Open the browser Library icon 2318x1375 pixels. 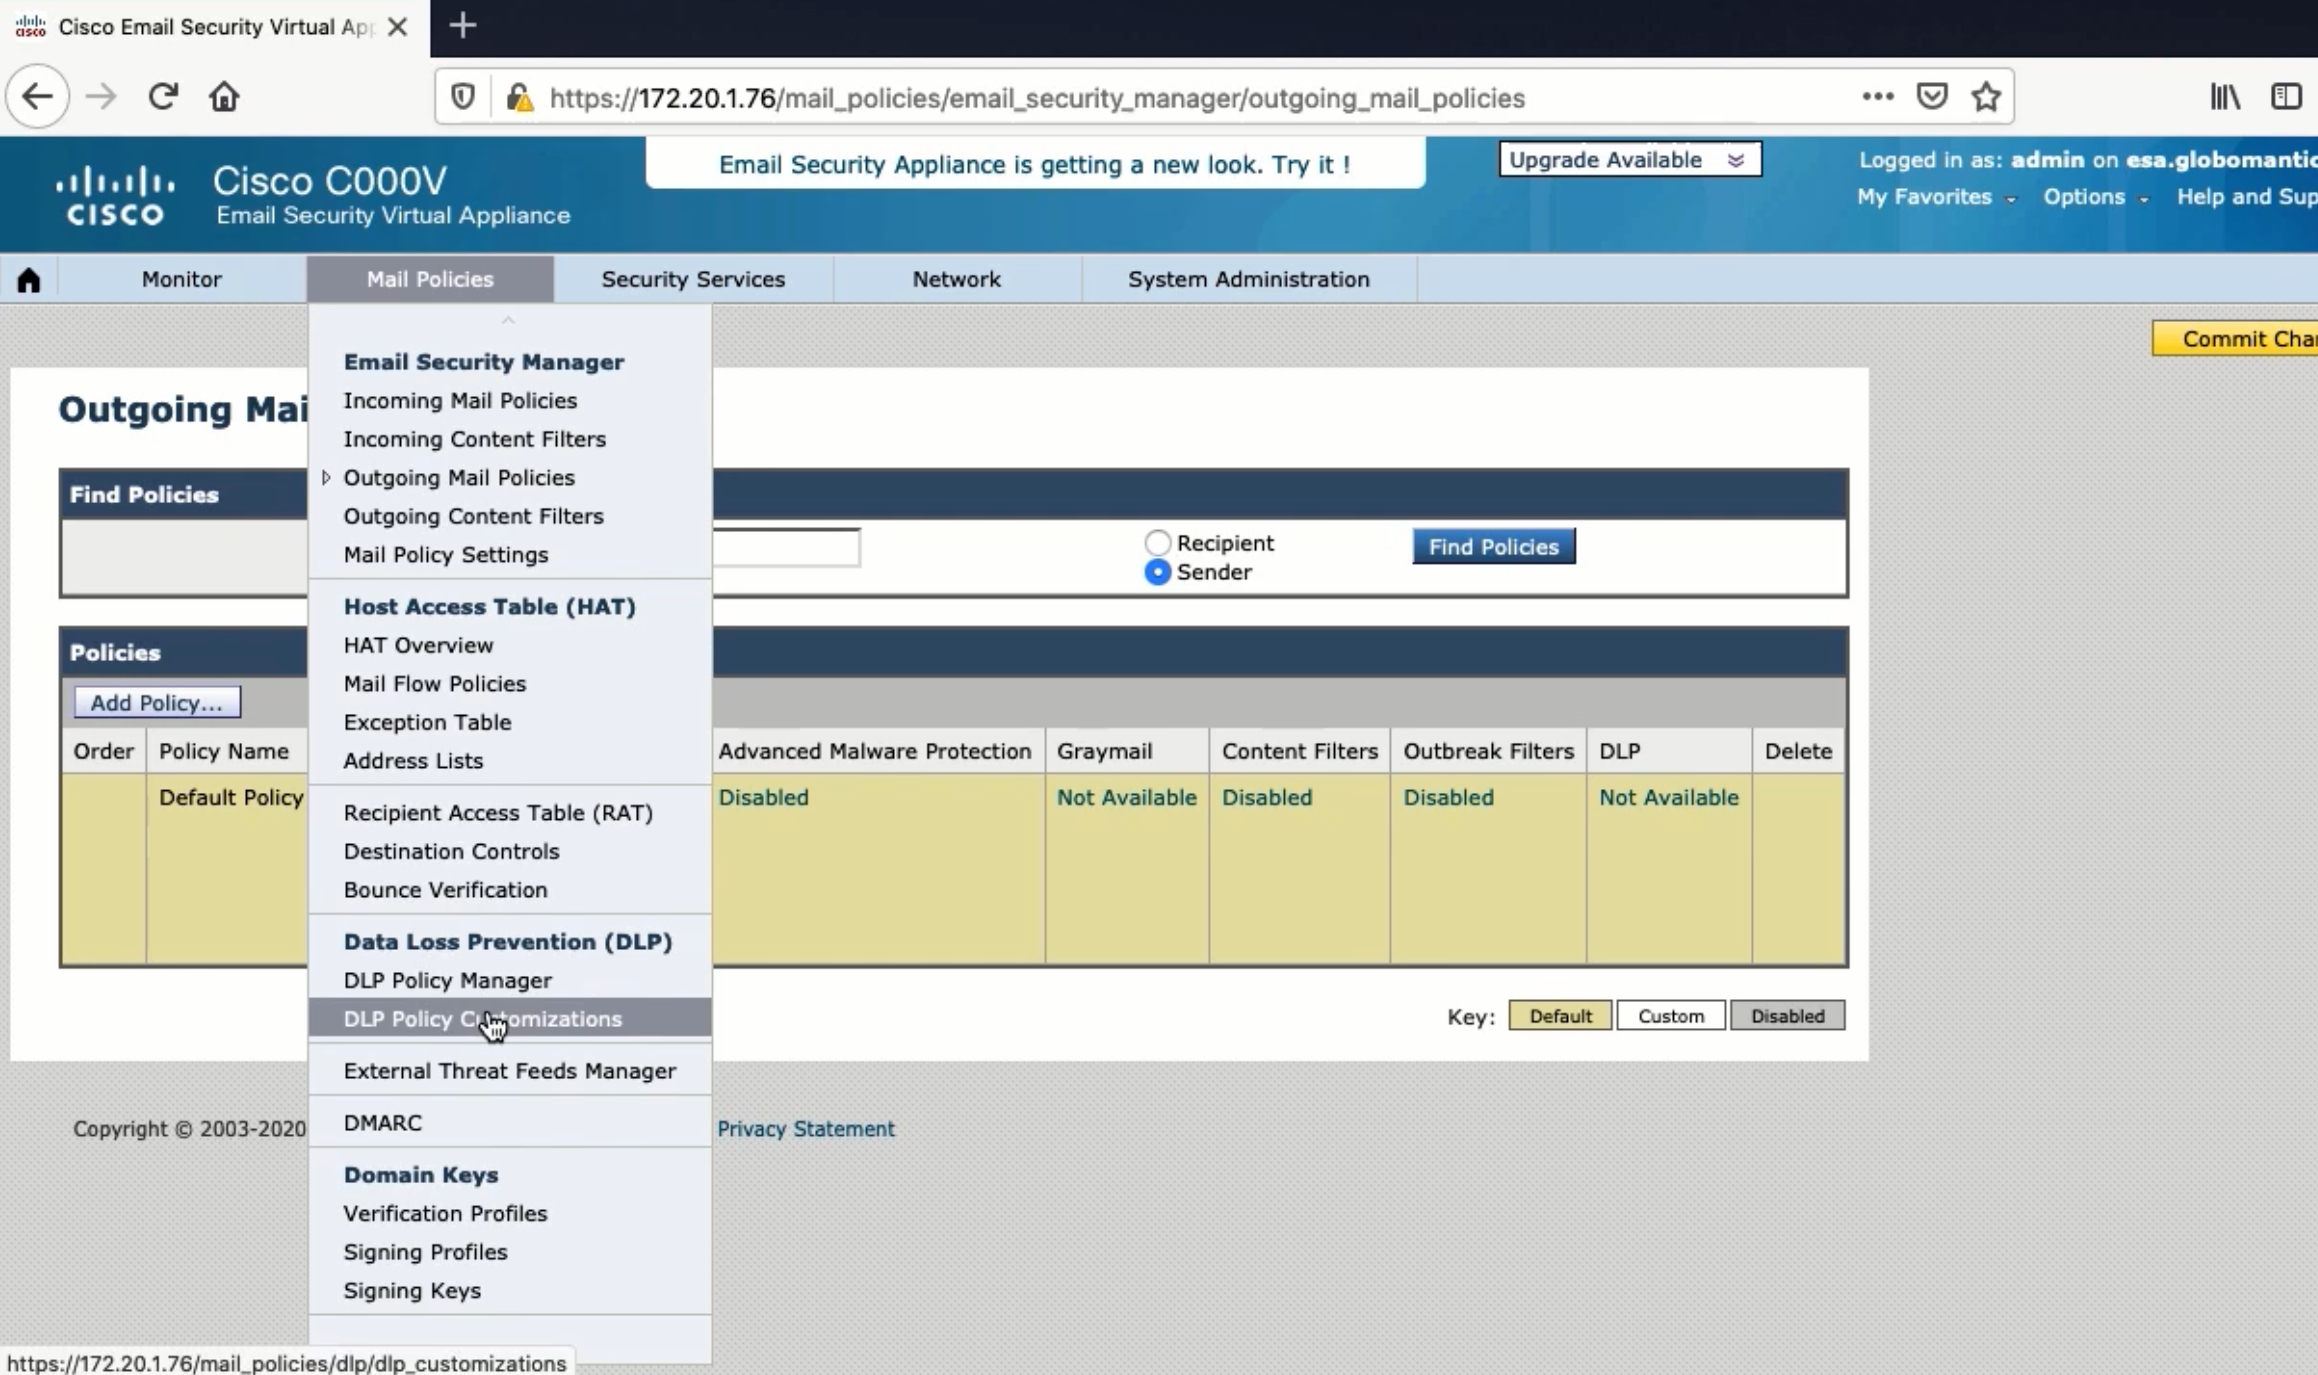tap(2225, 97)
